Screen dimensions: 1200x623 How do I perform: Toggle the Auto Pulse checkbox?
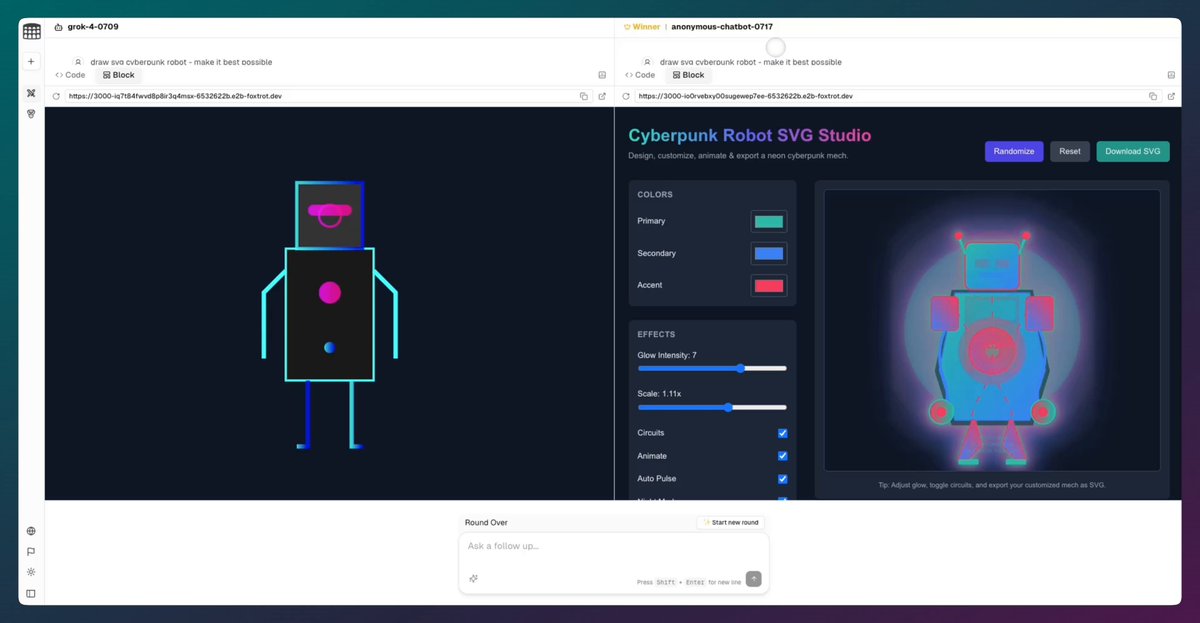click(783, 479)
